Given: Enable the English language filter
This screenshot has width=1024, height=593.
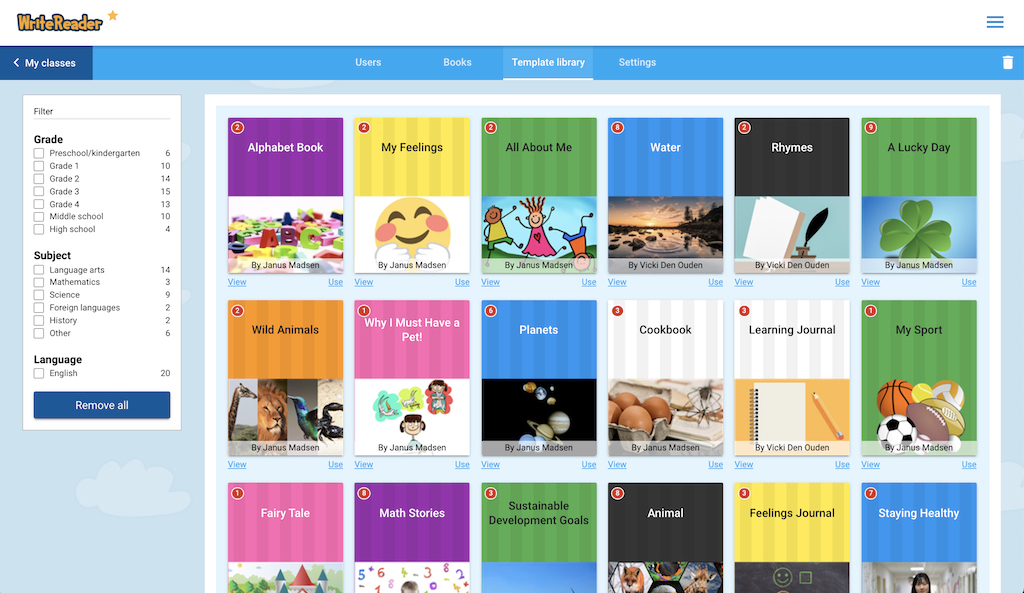Looking at the screenshot, I should pyautogui.click(x=39, y=374).
